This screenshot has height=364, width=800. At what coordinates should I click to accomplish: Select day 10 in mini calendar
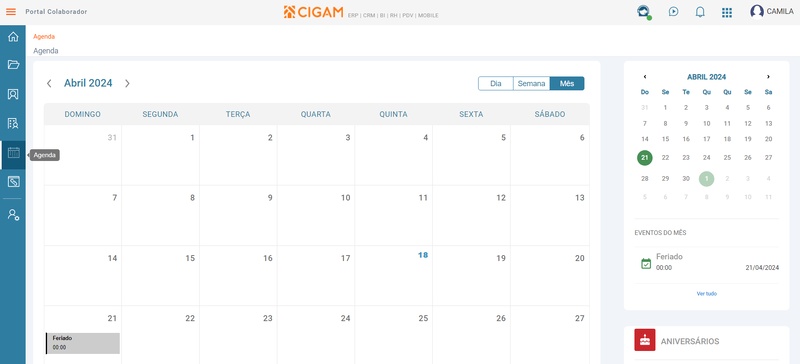(x=707, y=124)
